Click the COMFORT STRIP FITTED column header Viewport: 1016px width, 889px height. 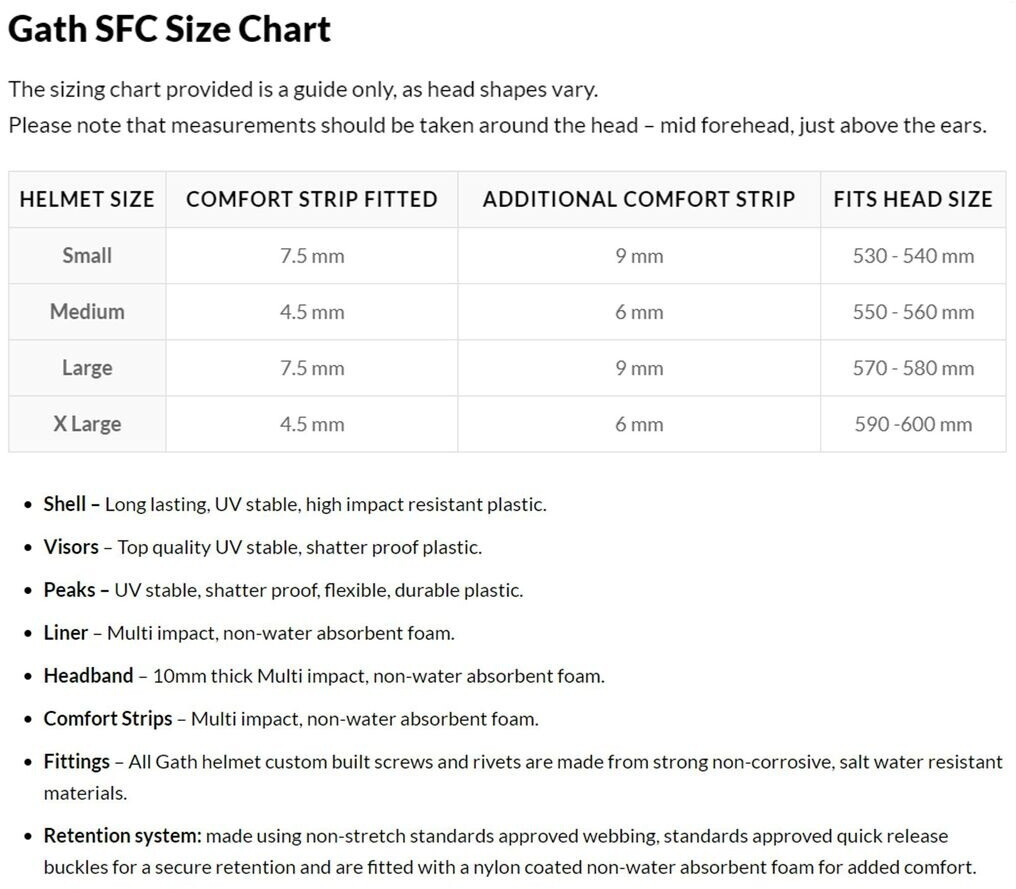[x=312, y=199]
